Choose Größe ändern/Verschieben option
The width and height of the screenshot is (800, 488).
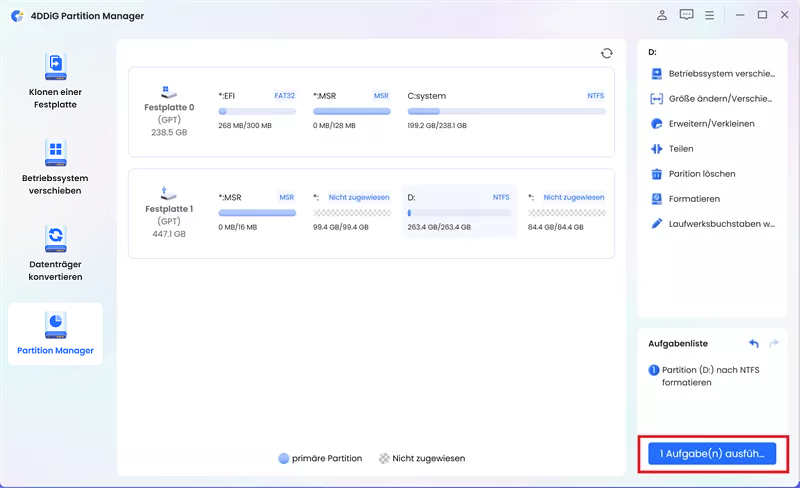711,99
